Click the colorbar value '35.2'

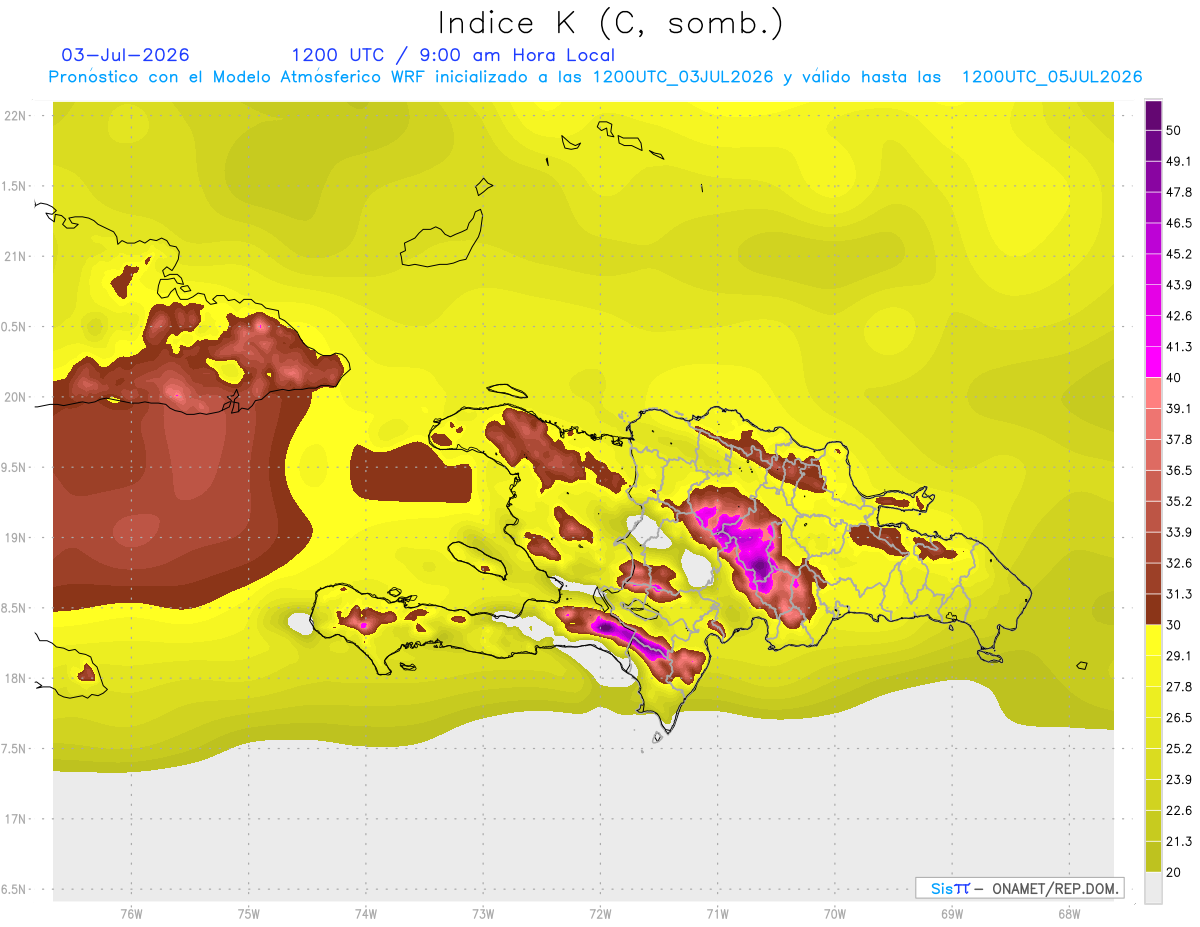[x=1179, y=501]
